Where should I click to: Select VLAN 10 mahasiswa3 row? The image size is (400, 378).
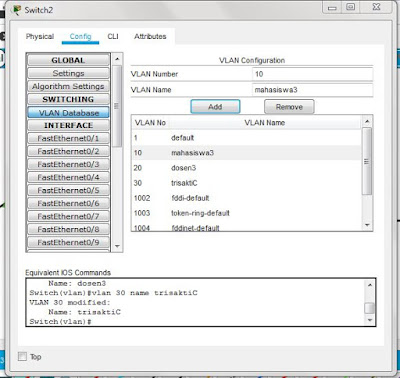247,153
